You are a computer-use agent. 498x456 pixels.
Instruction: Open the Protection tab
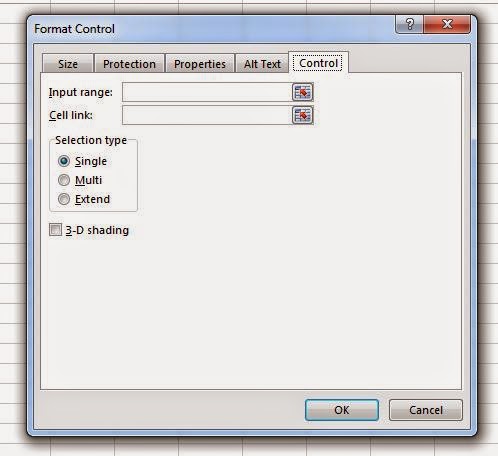click(x=129, y=64)
